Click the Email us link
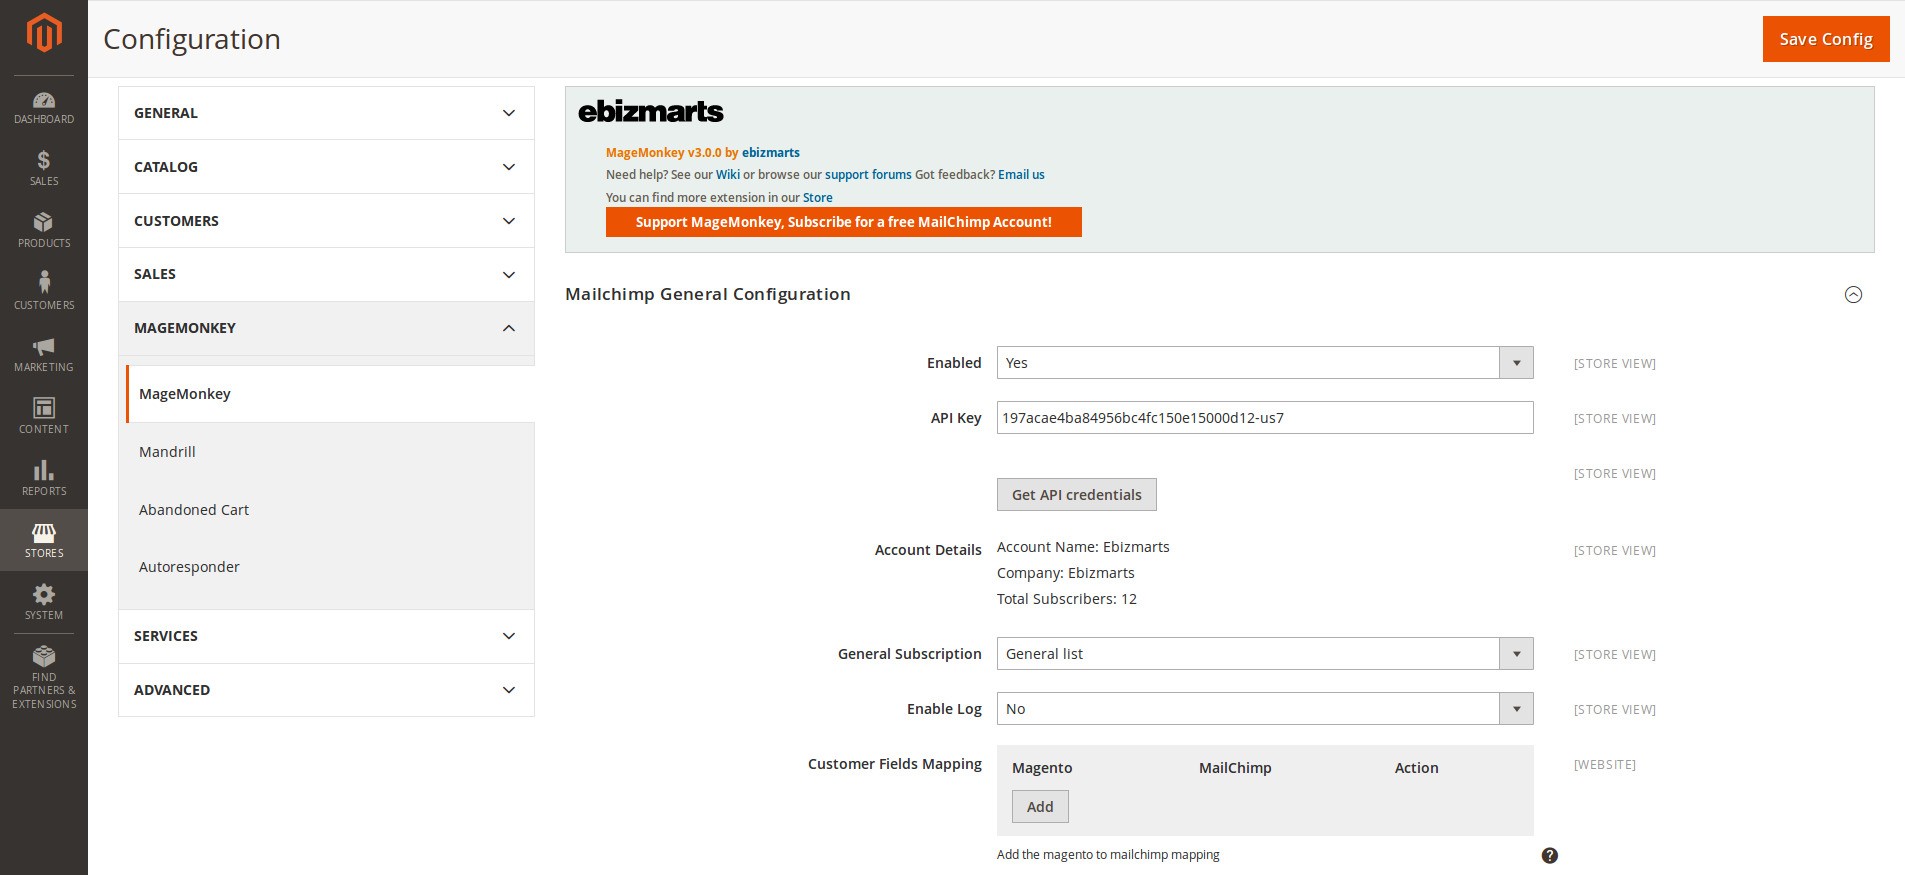The width and height of the screenshot is (1905, 875). 1021,175
